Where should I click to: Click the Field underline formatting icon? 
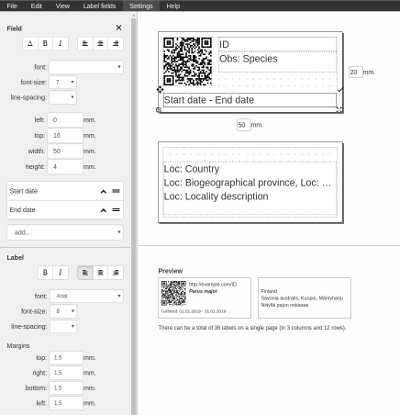pos(30,43)
